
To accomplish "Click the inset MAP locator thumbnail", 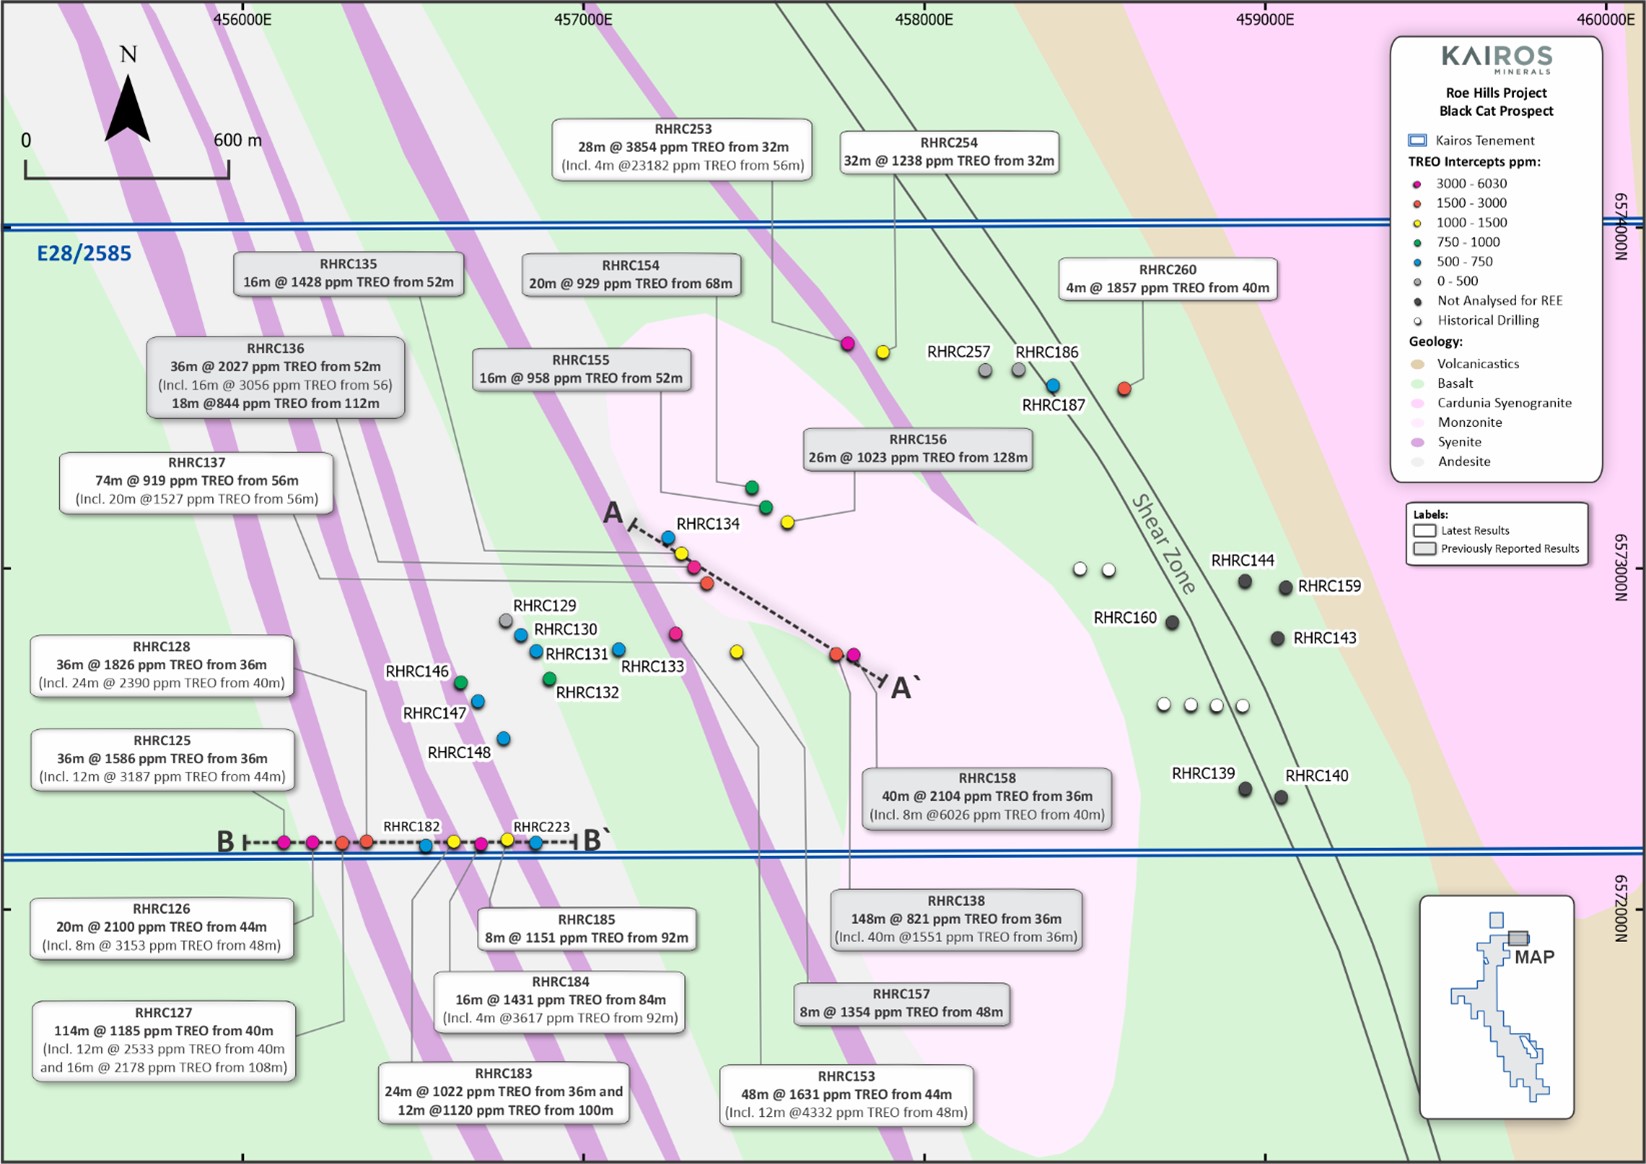I will coord(1497,1007).
